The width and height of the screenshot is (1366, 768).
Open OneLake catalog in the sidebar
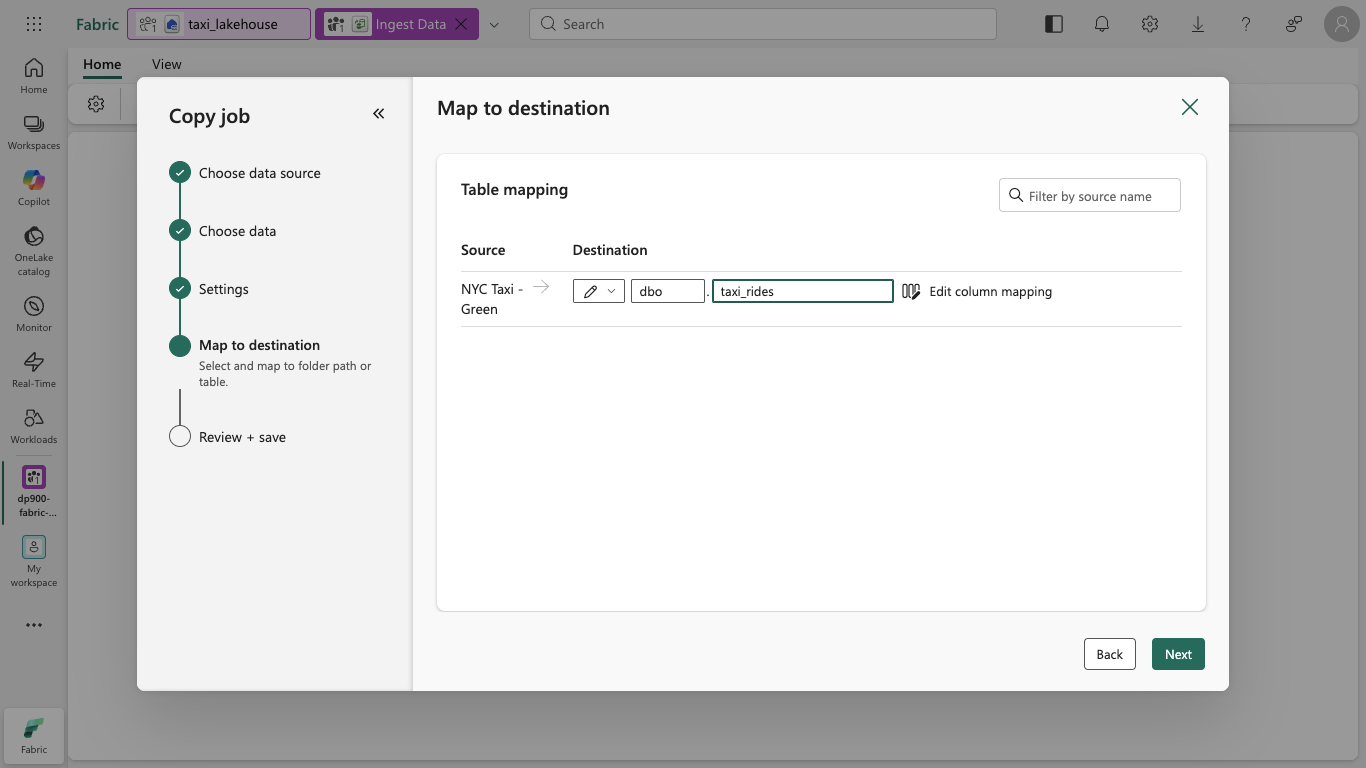tap(34, 250)
